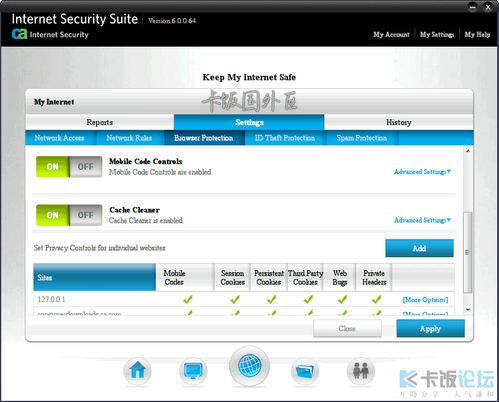
Task: Click the scrollbar down arrow
Action: point(468,310)
